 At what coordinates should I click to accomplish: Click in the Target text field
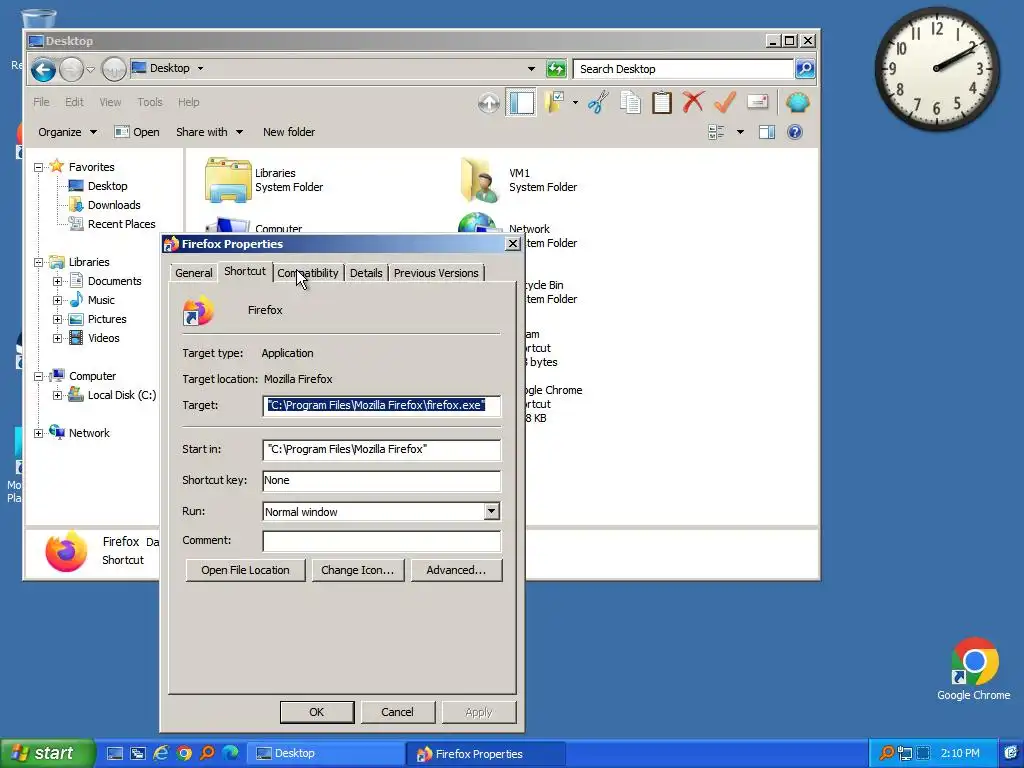(x=381, y=406)
